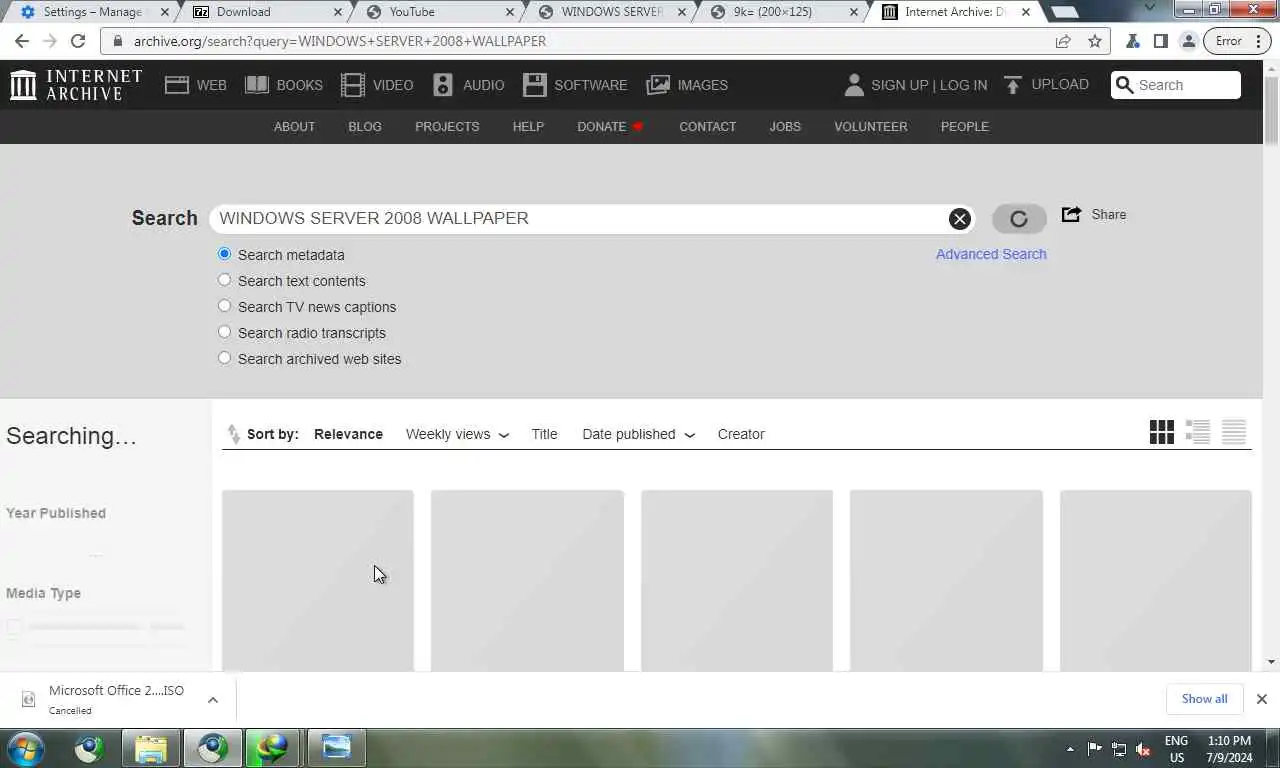
Task: Toggle sort direction arrows
Action: coord(233,434)
